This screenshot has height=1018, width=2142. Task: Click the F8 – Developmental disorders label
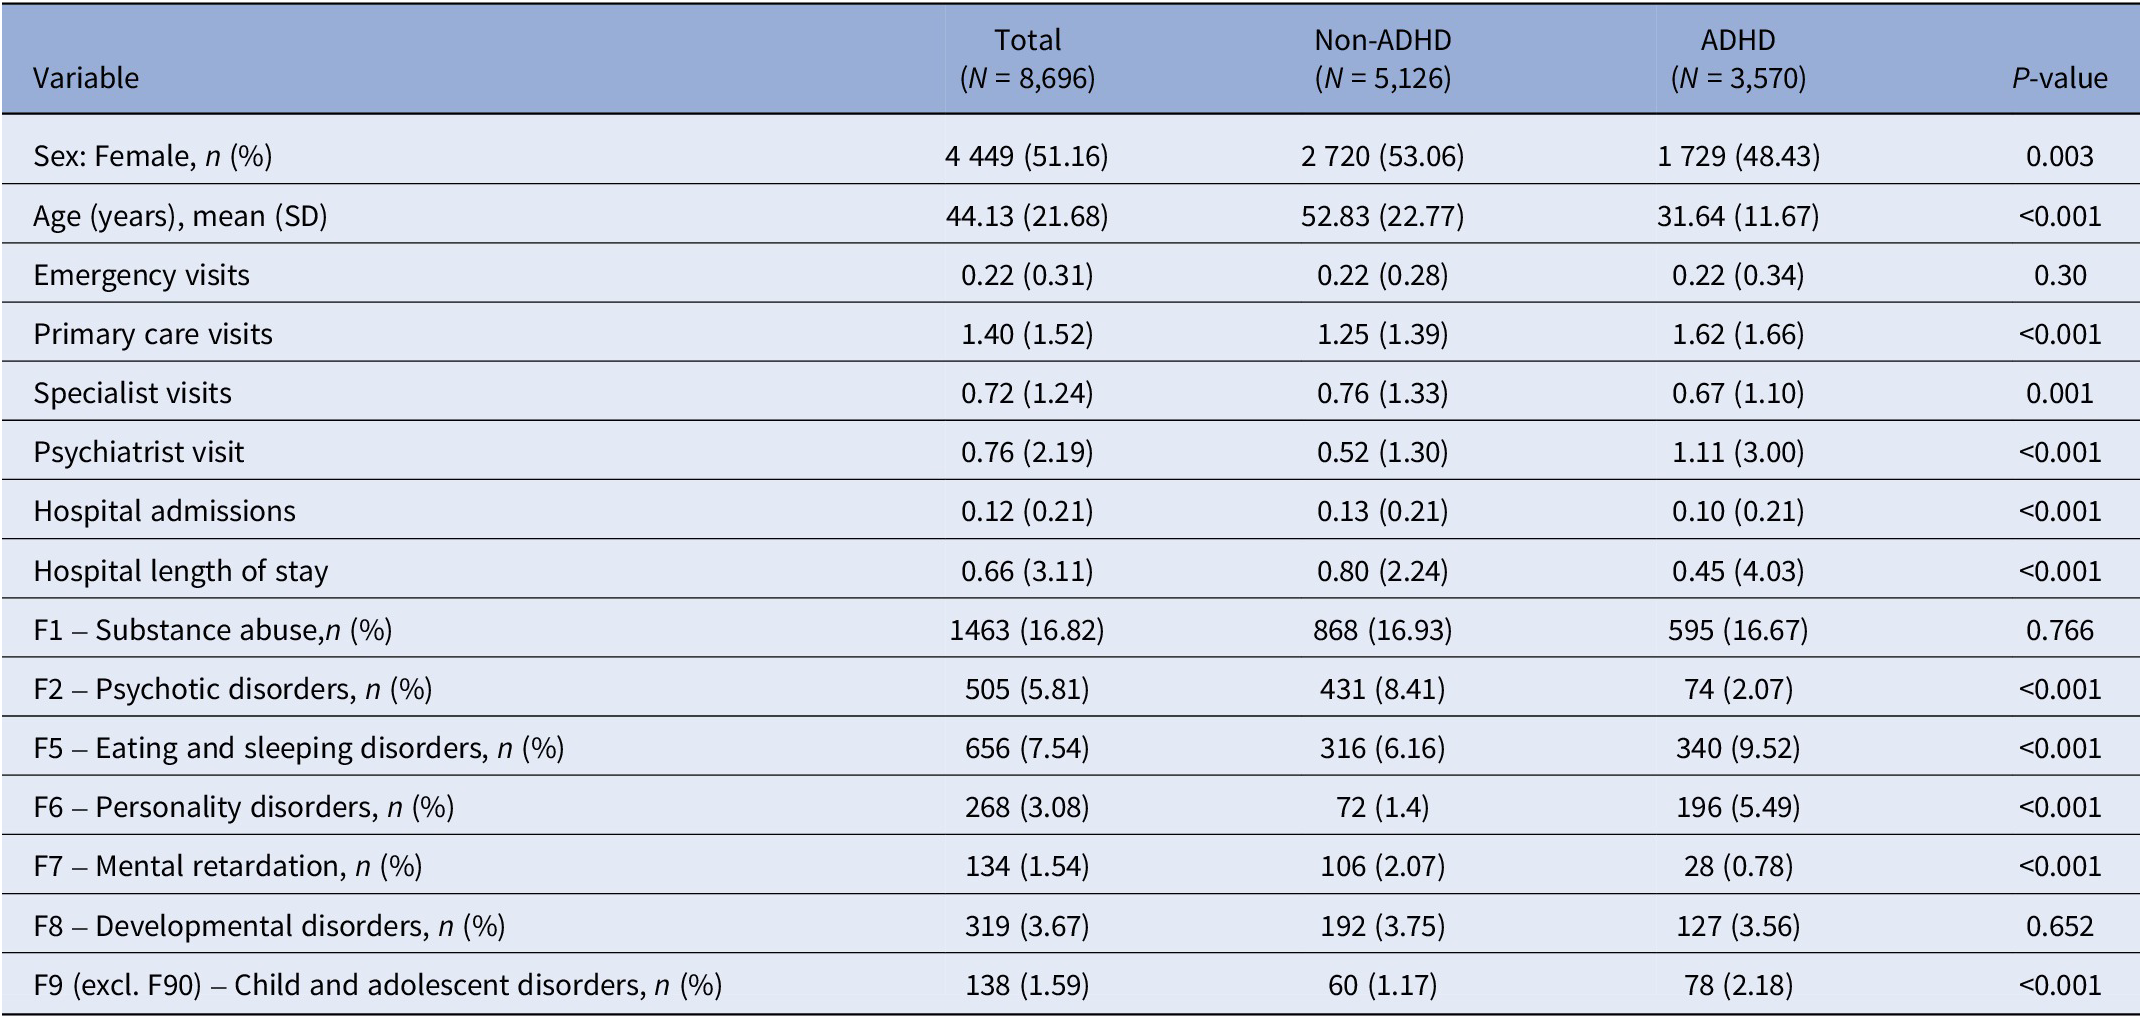click(269, 926)
